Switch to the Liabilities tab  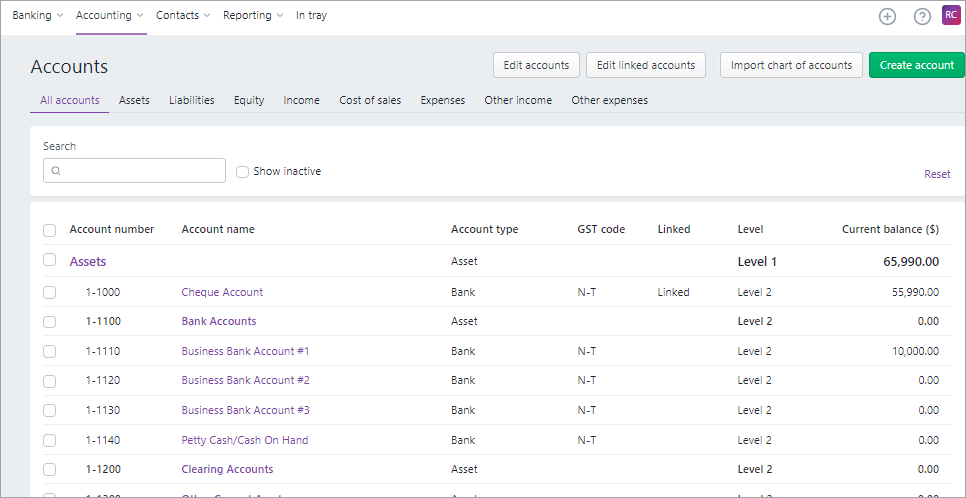(191, 101)
